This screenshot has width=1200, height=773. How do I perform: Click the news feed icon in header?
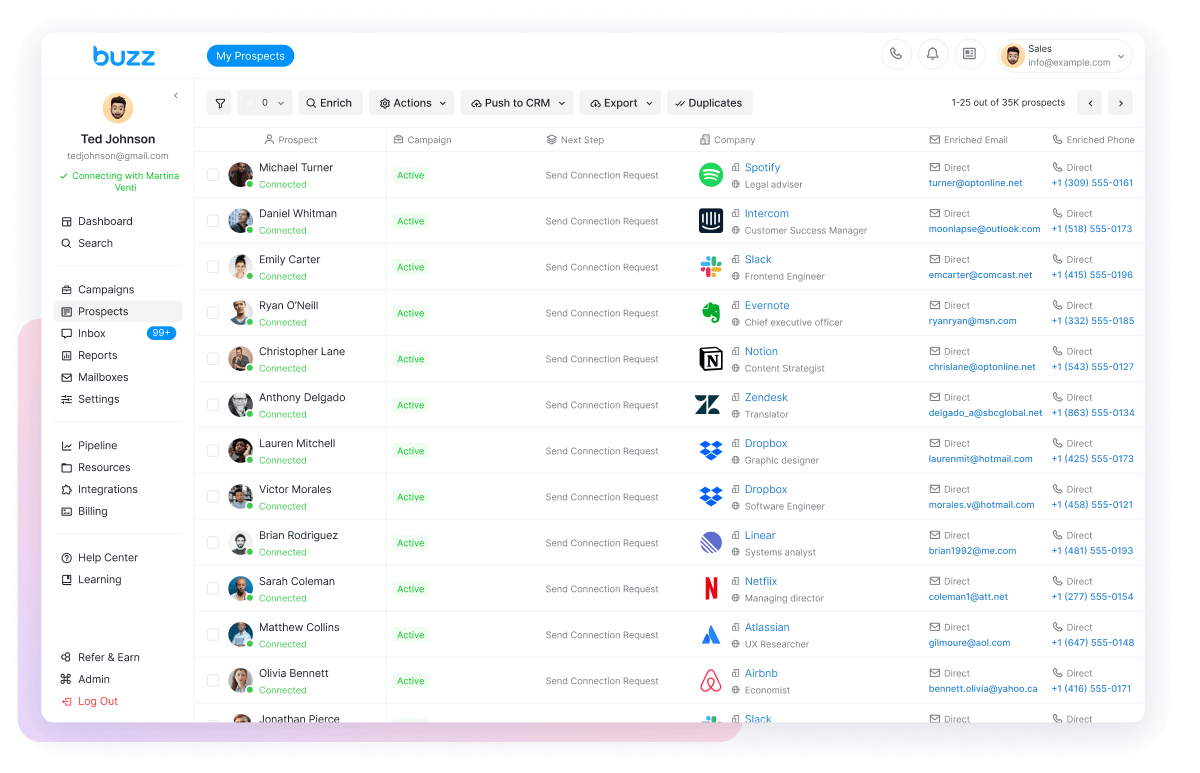coord(969,54)
